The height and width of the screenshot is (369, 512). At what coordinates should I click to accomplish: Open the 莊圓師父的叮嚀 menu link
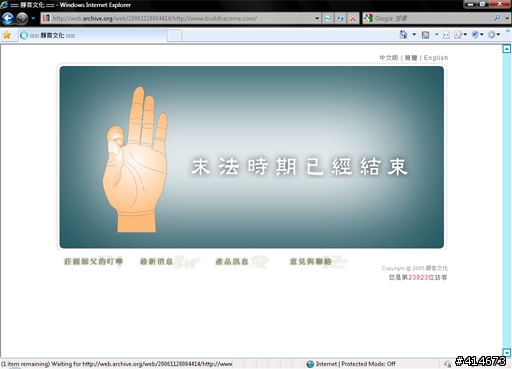click(93, 262)
